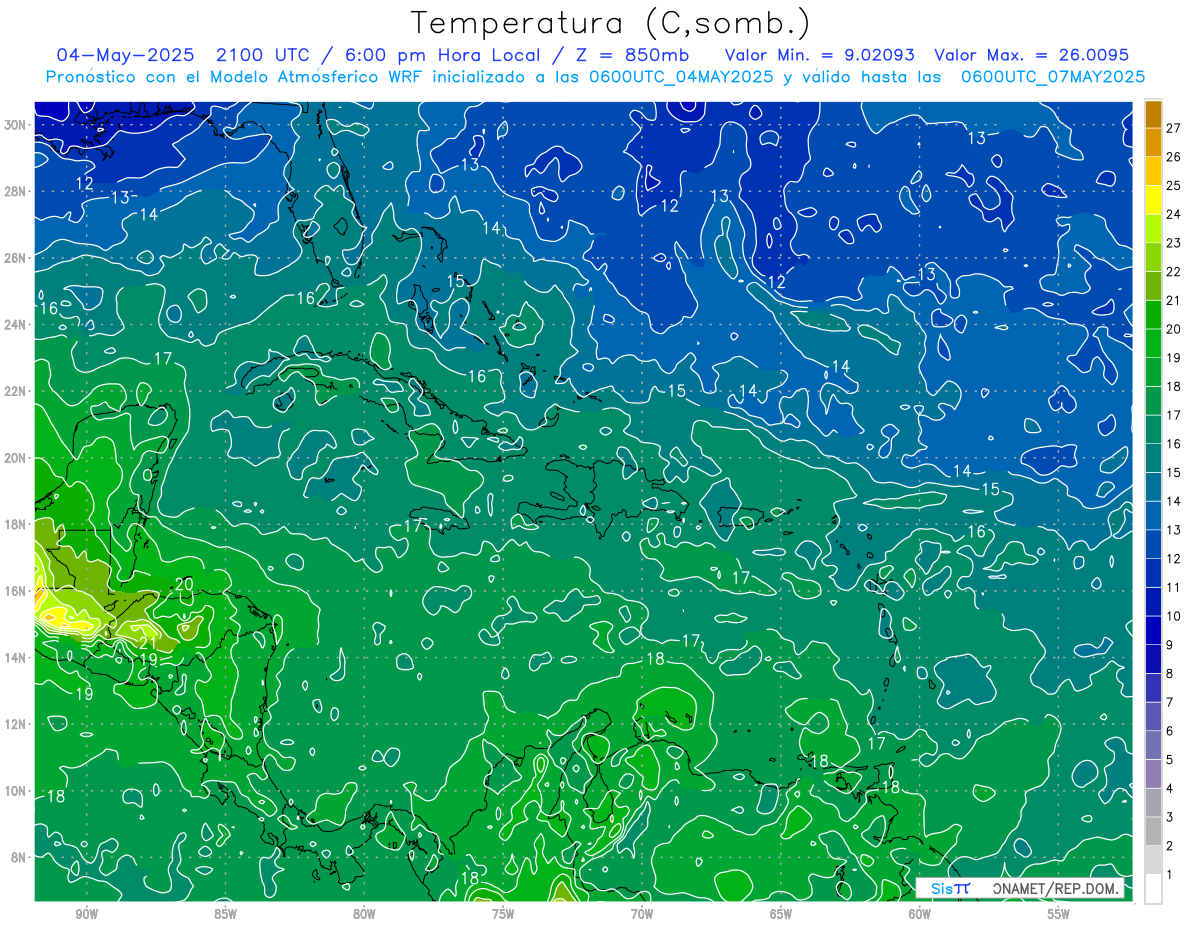Click the '80W' longitude axis label
The image size is (1200, 927).
(364, 914)
